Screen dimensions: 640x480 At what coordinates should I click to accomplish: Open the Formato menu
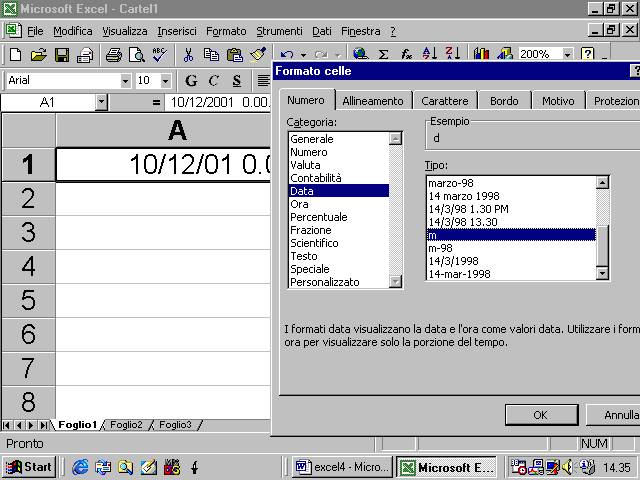(226, 31)
